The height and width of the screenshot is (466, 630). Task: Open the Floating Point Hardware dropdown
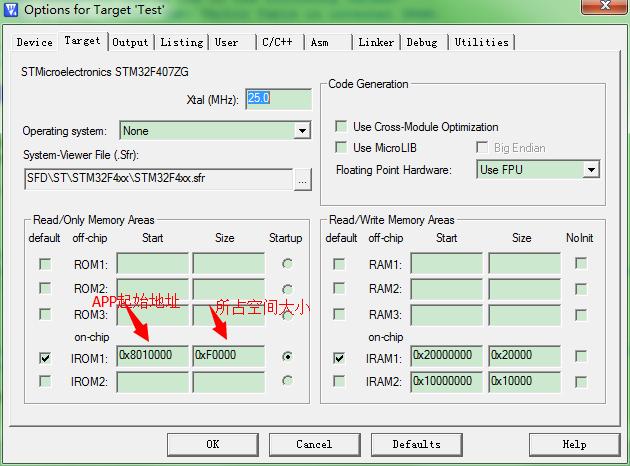point(538,170)
